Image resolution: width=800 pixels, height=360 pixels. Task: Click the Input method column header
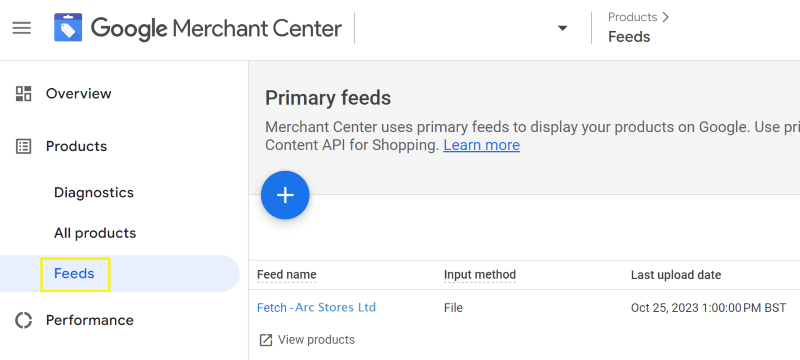[x=480, y=275]
